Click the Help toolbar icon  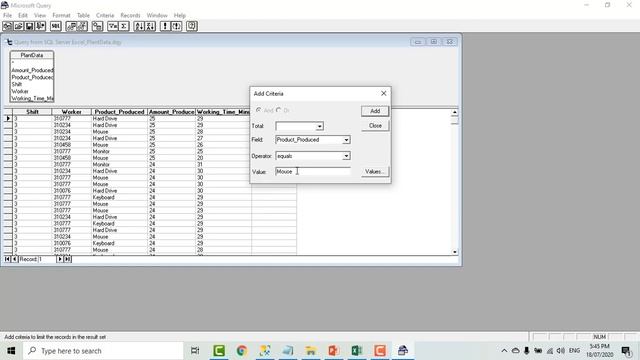click(x=192, y=26)
